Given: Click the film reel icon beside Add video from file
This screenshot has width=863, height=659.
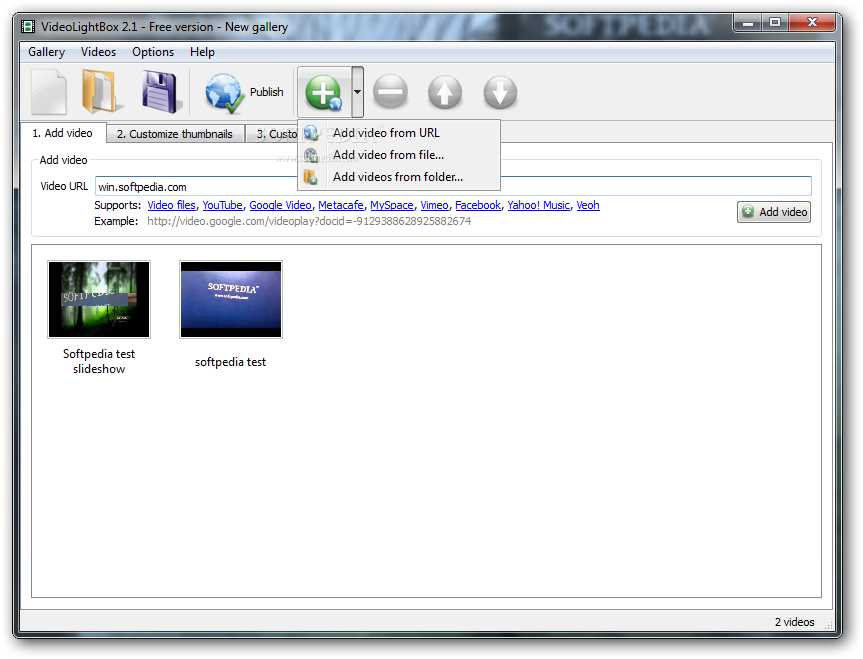Looking at the screenshot, I should coord(311,155).
